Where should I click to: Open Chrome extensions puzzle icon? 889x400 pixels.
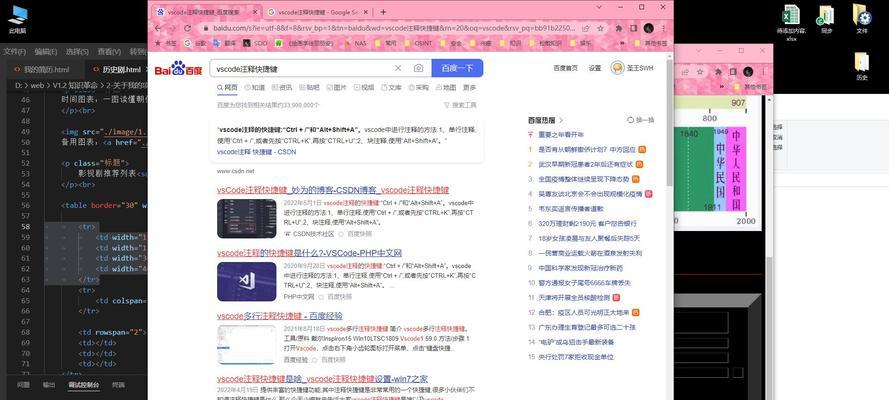click(x=620, y=28)
